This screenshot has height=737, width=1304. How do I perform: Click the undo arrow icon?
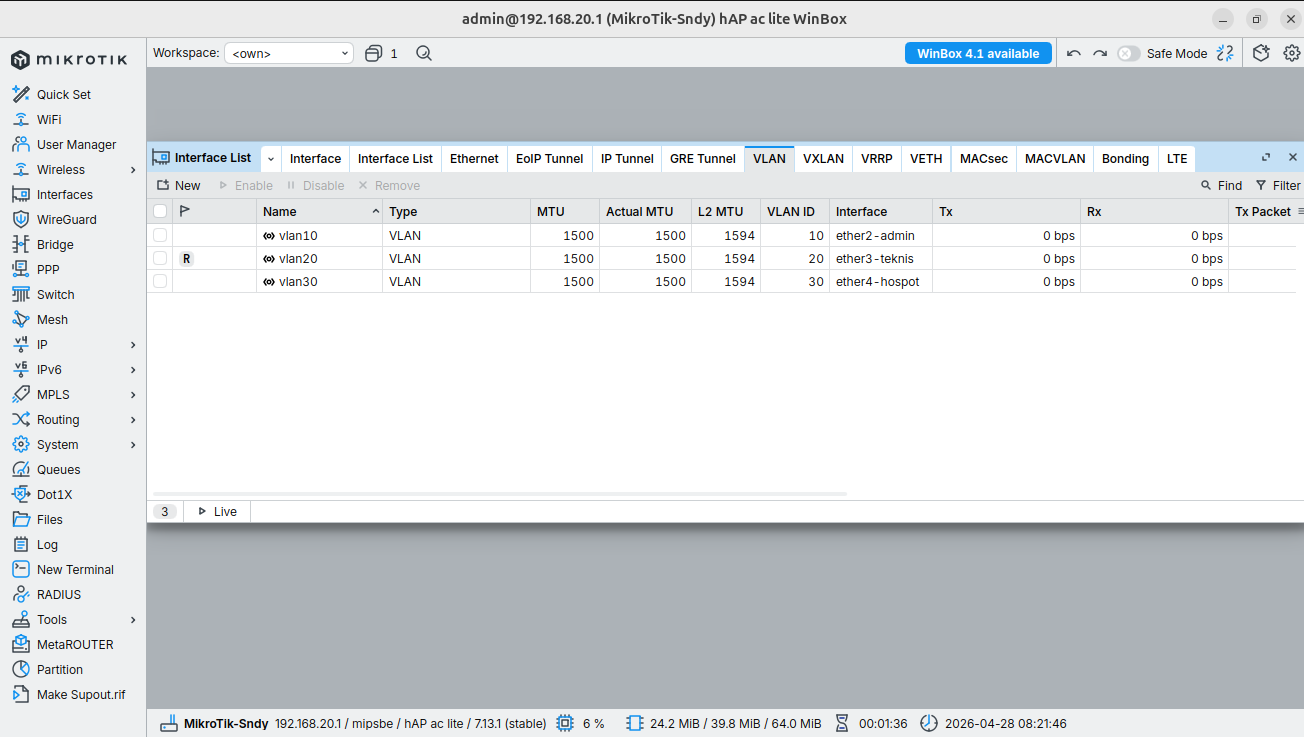[x=1074, y=53]
